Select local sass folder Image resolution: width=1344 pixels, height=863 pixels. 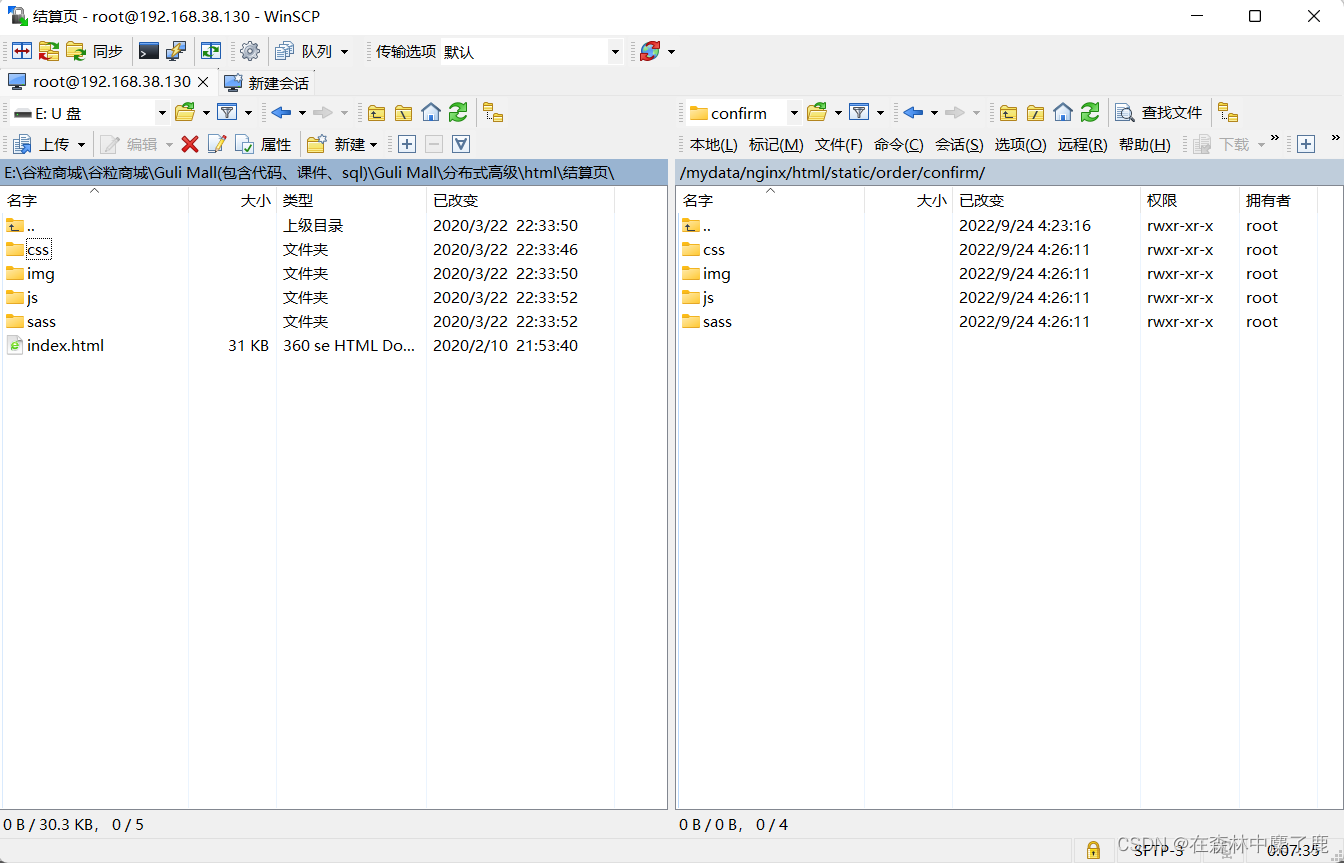pos(41,322)
